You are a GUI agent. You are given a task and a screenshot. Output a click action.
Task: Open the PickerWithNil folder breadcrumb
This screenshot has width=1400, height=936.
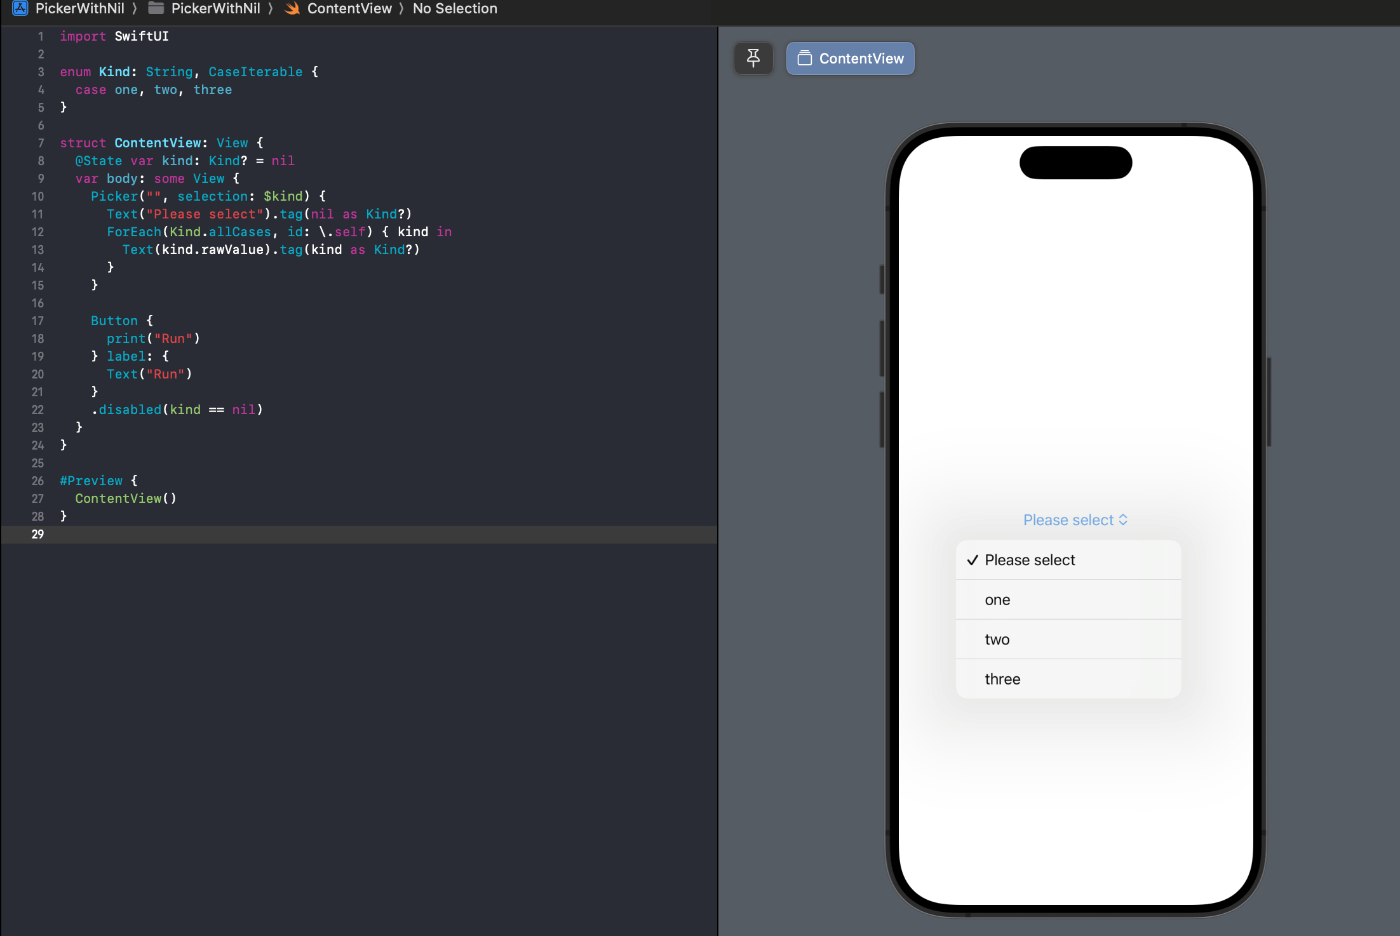coord(216,8)
